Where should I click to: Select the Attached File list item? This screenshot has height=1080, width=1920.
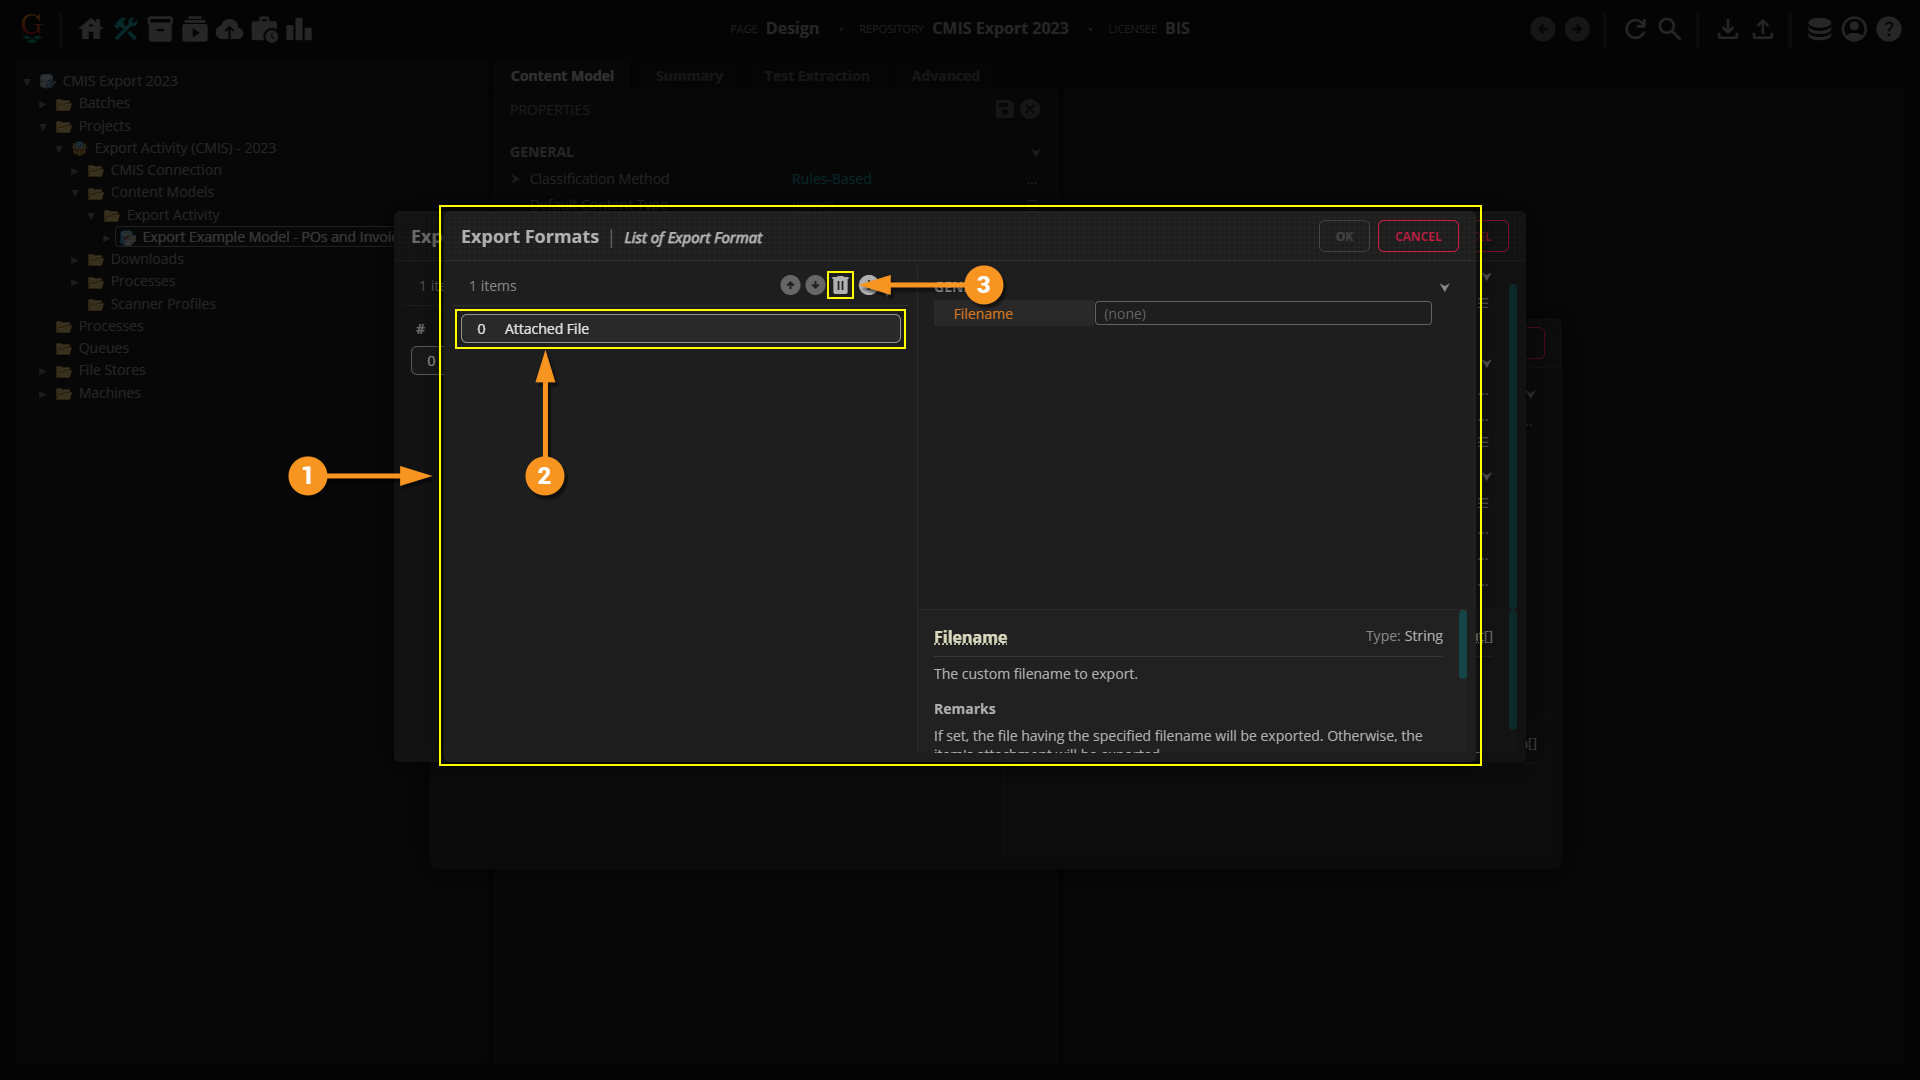click(x=680, y=329)
